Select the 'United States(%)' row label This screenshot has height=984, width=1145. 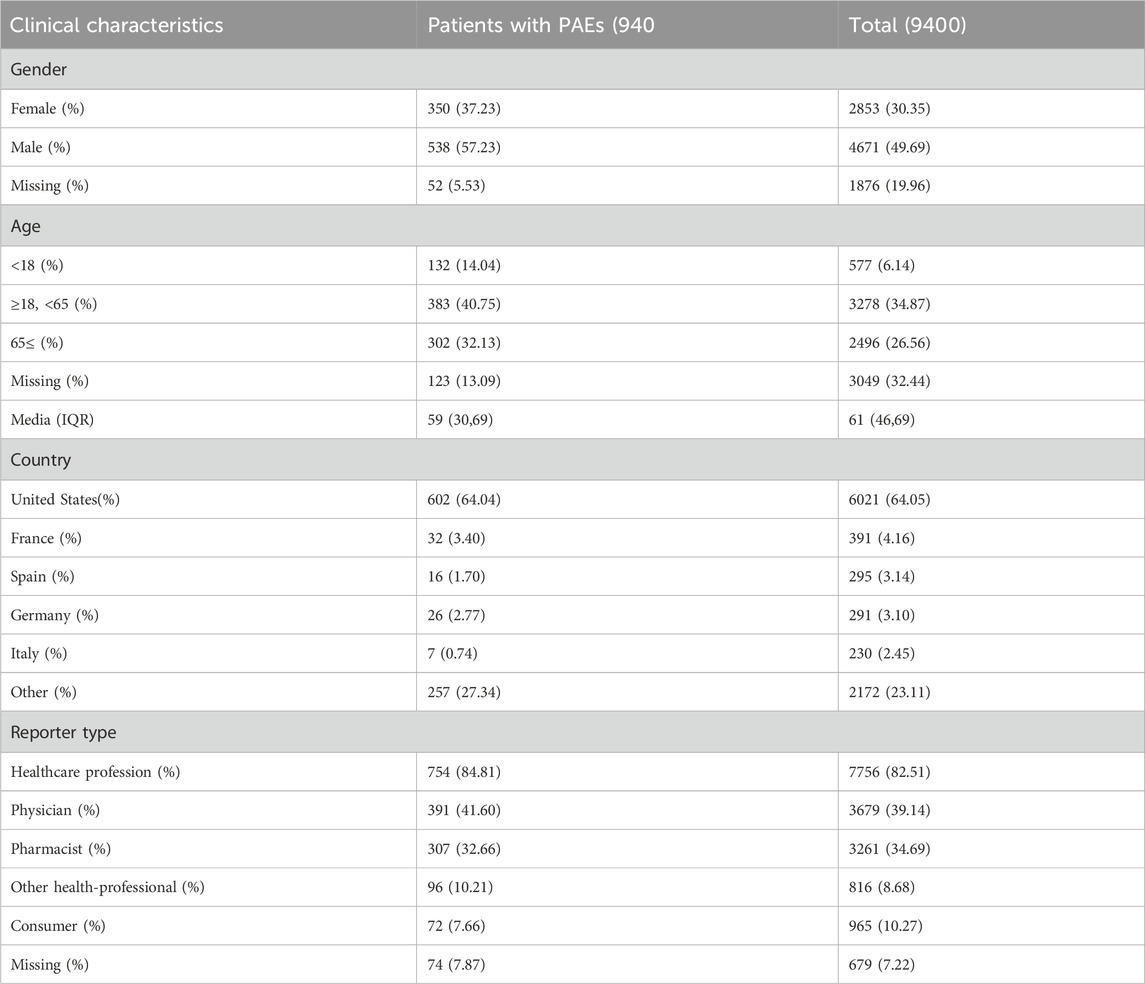(x=65, y=500)
